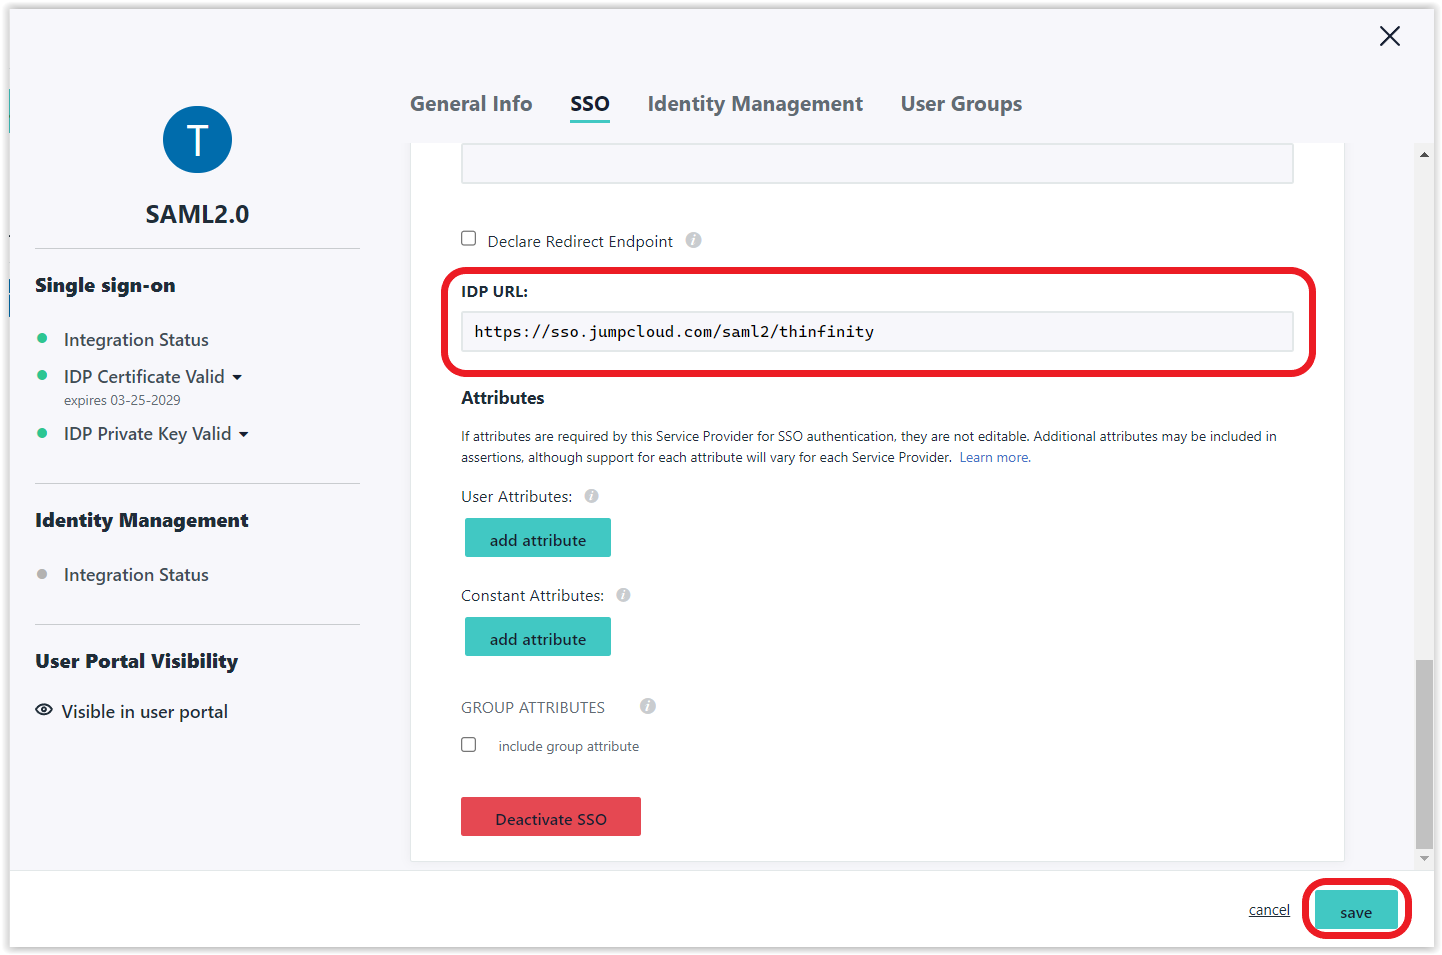Image resolution: width=1442 pixels, height=955 pixels.
Task: Click the vertical scrollbar thumb
Action: 1424,754
